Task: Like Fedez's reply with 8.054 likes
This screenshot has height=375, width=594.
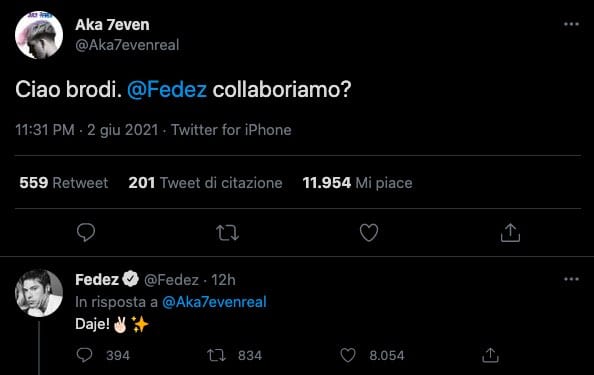Action: pyautogui.click(x=348, y=355)
